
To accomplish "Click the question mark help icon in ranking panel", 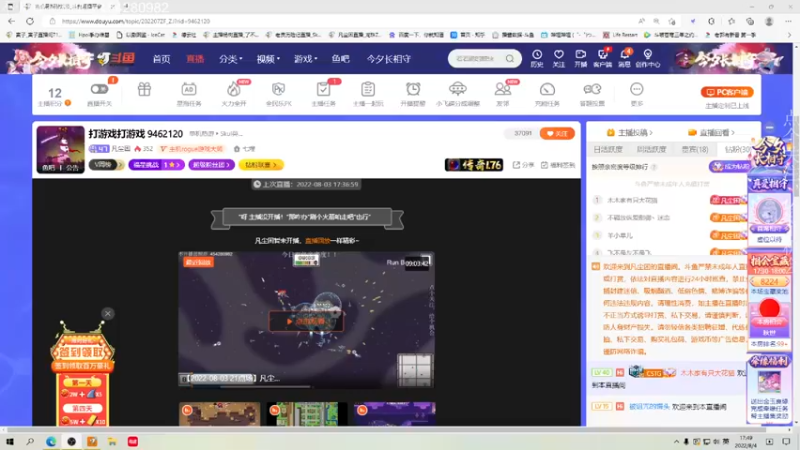I will pos(654,167).
